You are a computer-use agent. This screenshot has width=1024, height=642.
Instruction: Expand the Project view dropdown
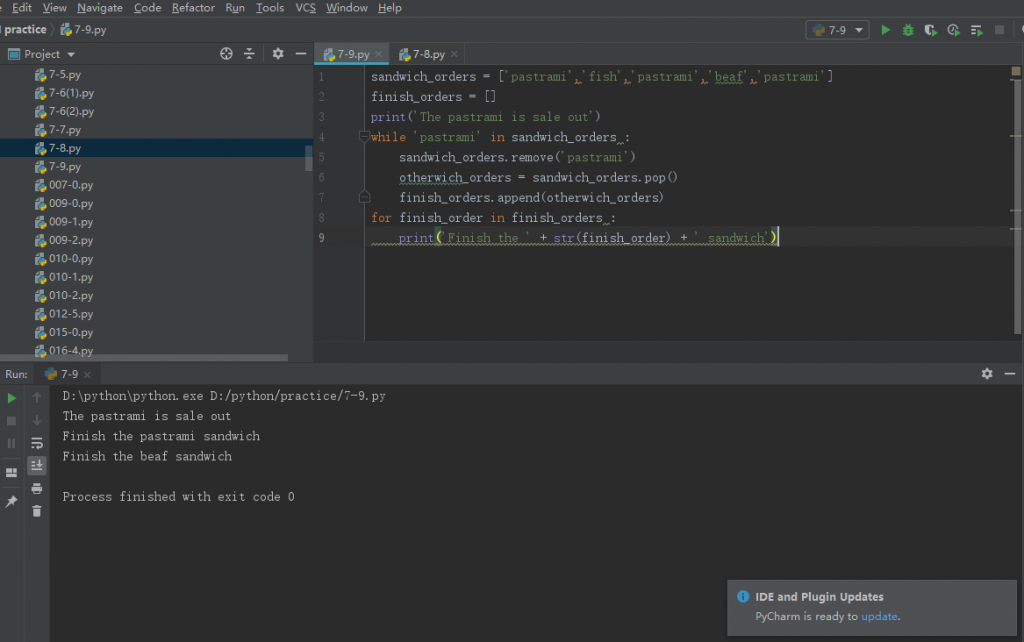[71, 54]
